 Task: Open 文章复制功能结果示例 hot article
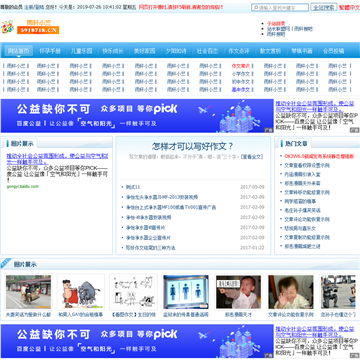307,237
